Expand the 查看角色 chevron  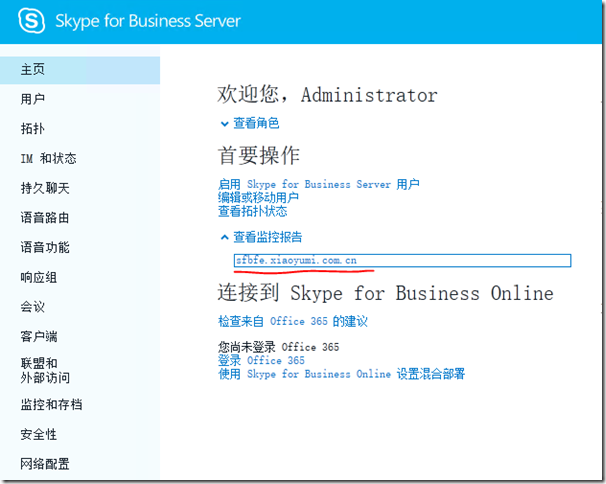pyautogui.click(x=224, y=124)
